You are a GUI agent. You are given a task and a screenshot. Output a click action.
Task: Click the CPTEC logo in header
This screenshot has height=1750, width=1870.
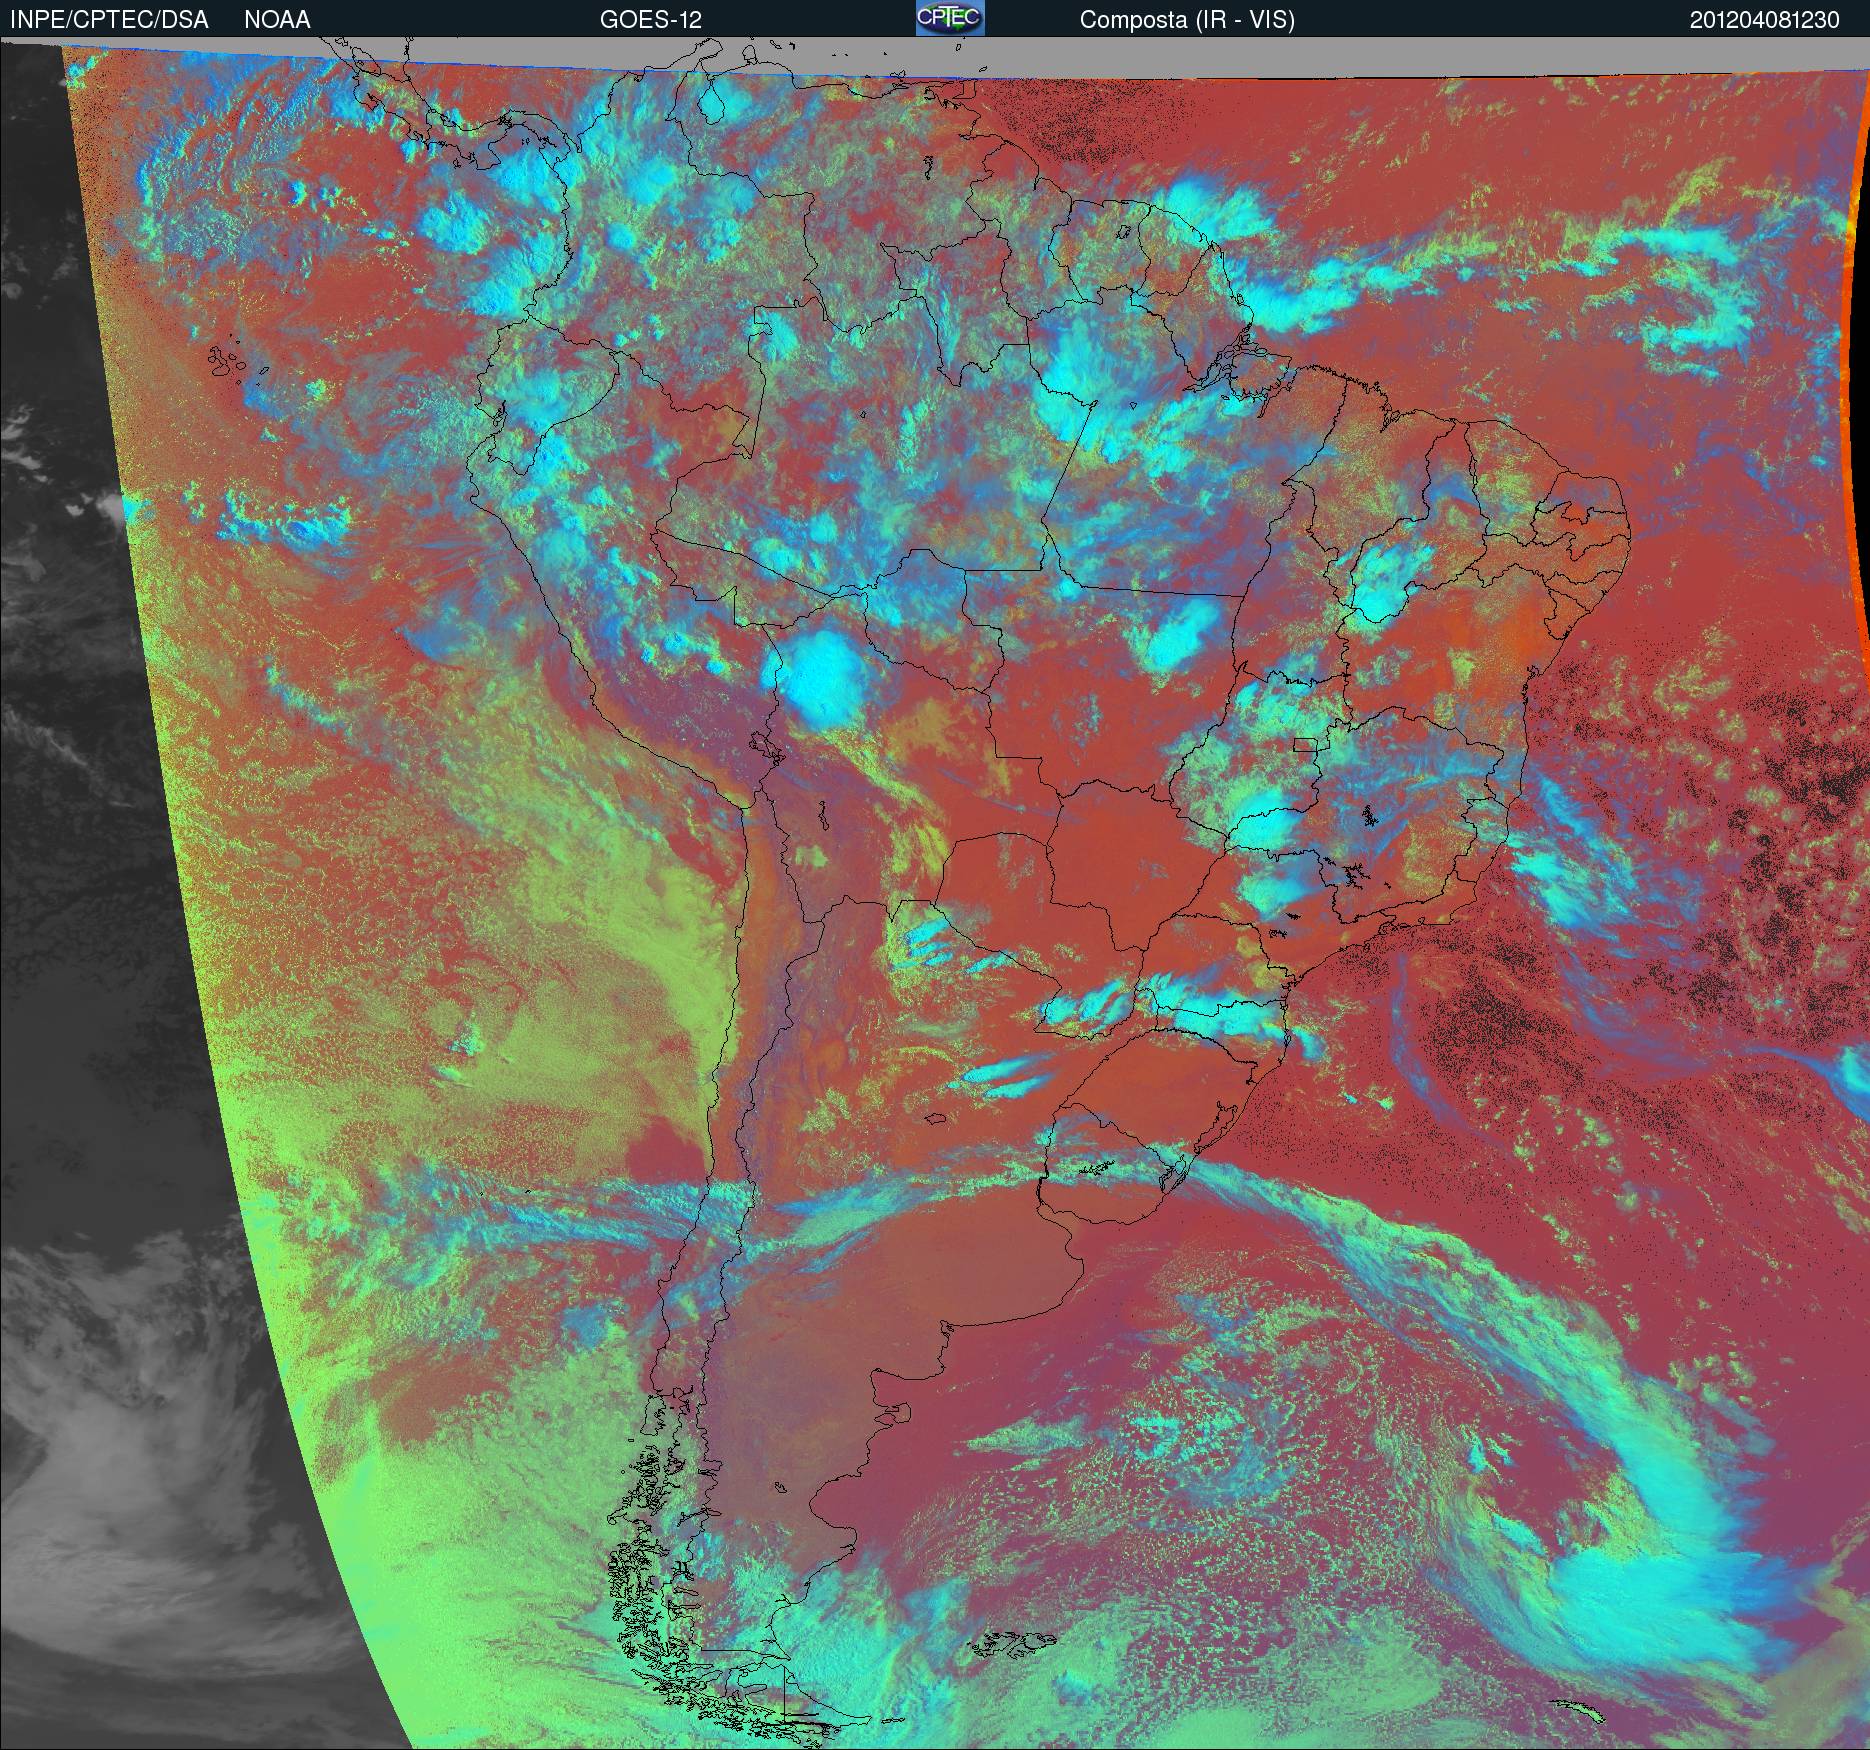[950, 18]
